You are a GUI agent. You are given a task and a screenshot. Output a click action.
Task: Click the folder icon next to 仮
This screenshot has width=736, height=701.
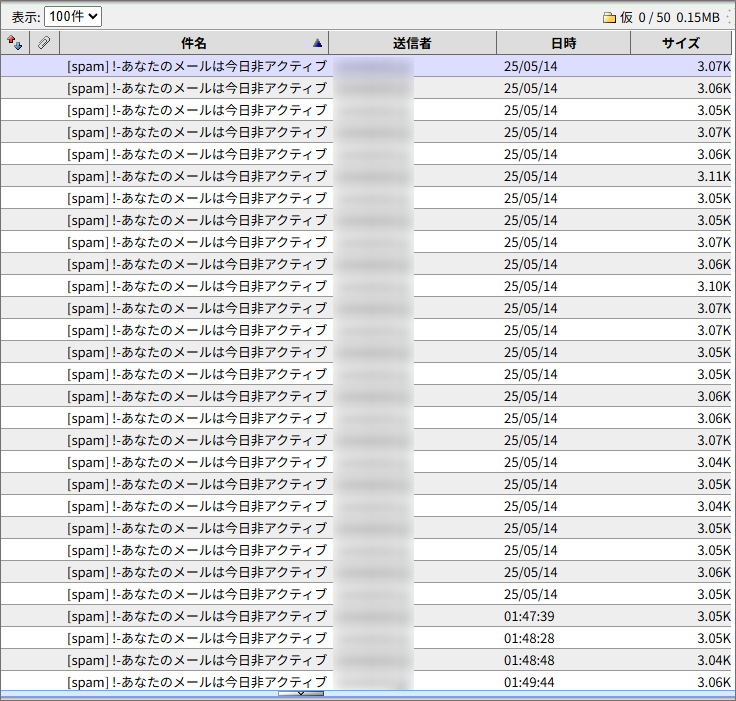click(x=609, y=17)
